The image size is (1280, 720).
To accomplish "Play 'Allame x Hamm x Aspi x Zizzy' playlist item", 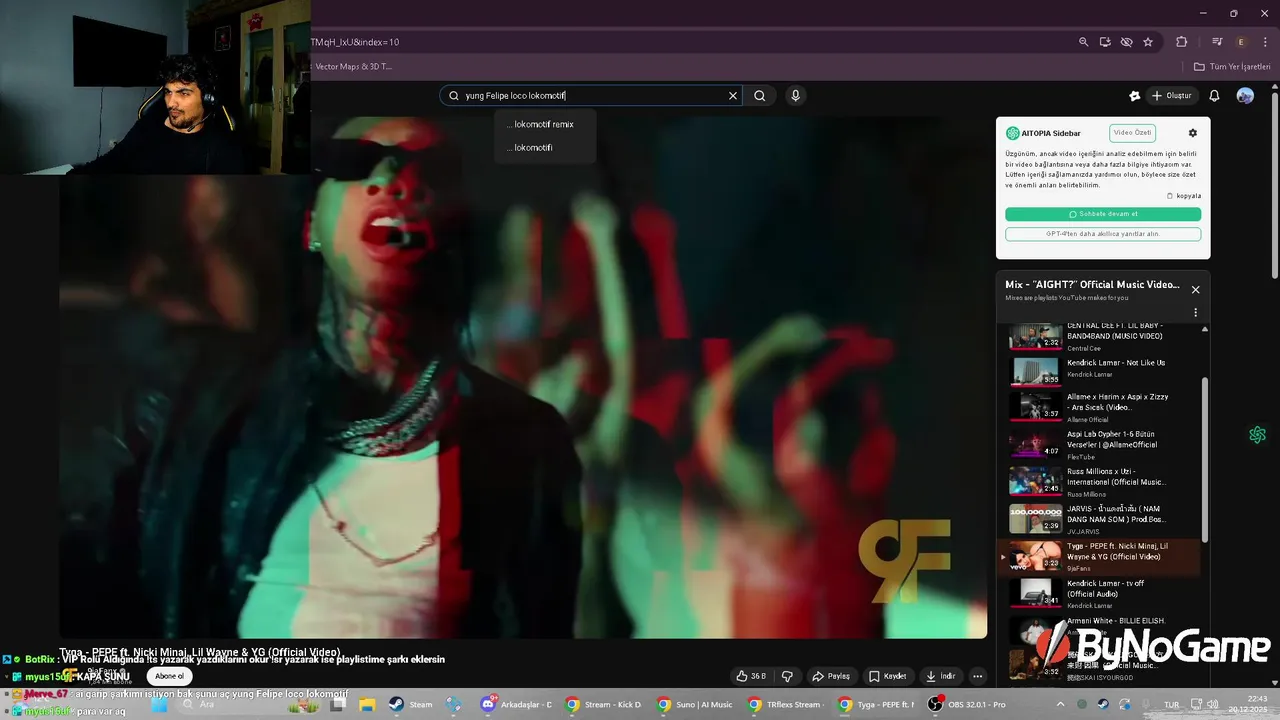I will pyautogui.click(x=1100, y=406).
